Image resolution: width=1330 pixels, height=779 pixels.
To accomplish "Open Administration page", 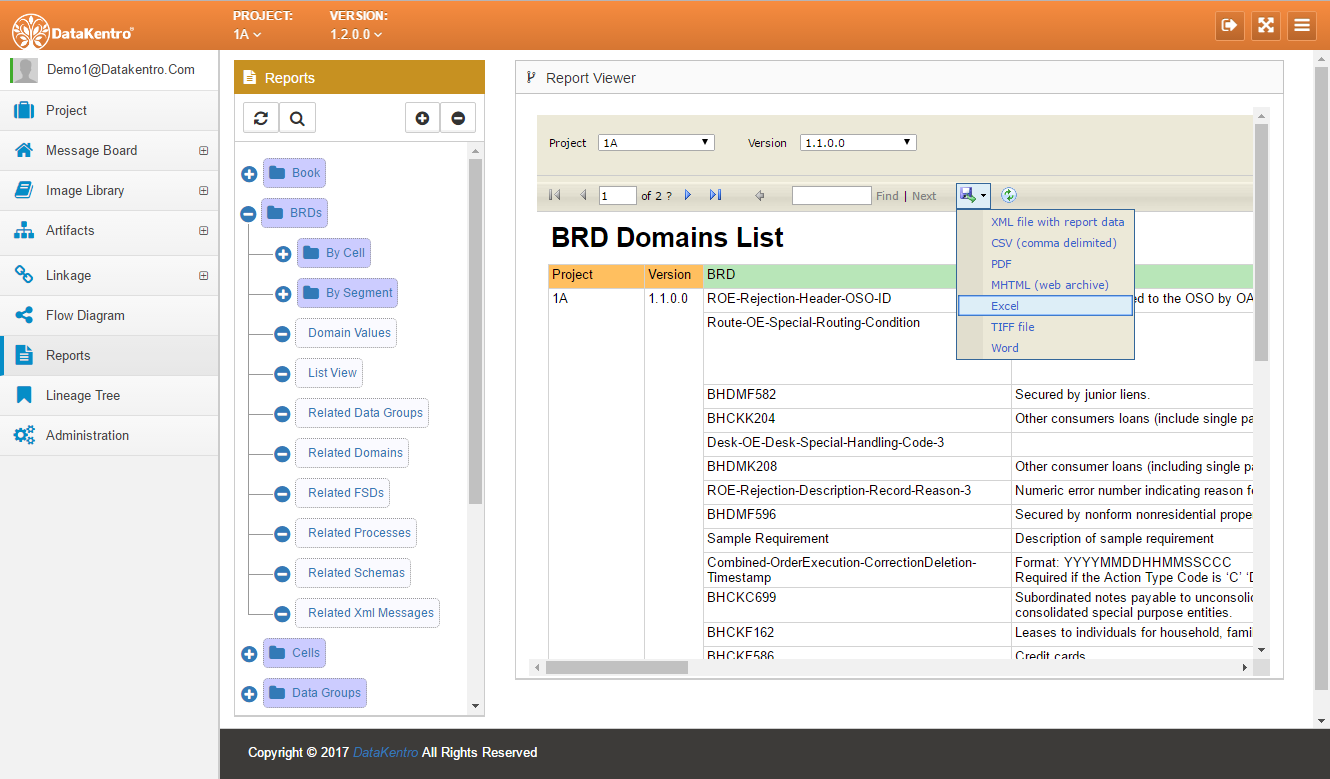I will click(109, 435).
